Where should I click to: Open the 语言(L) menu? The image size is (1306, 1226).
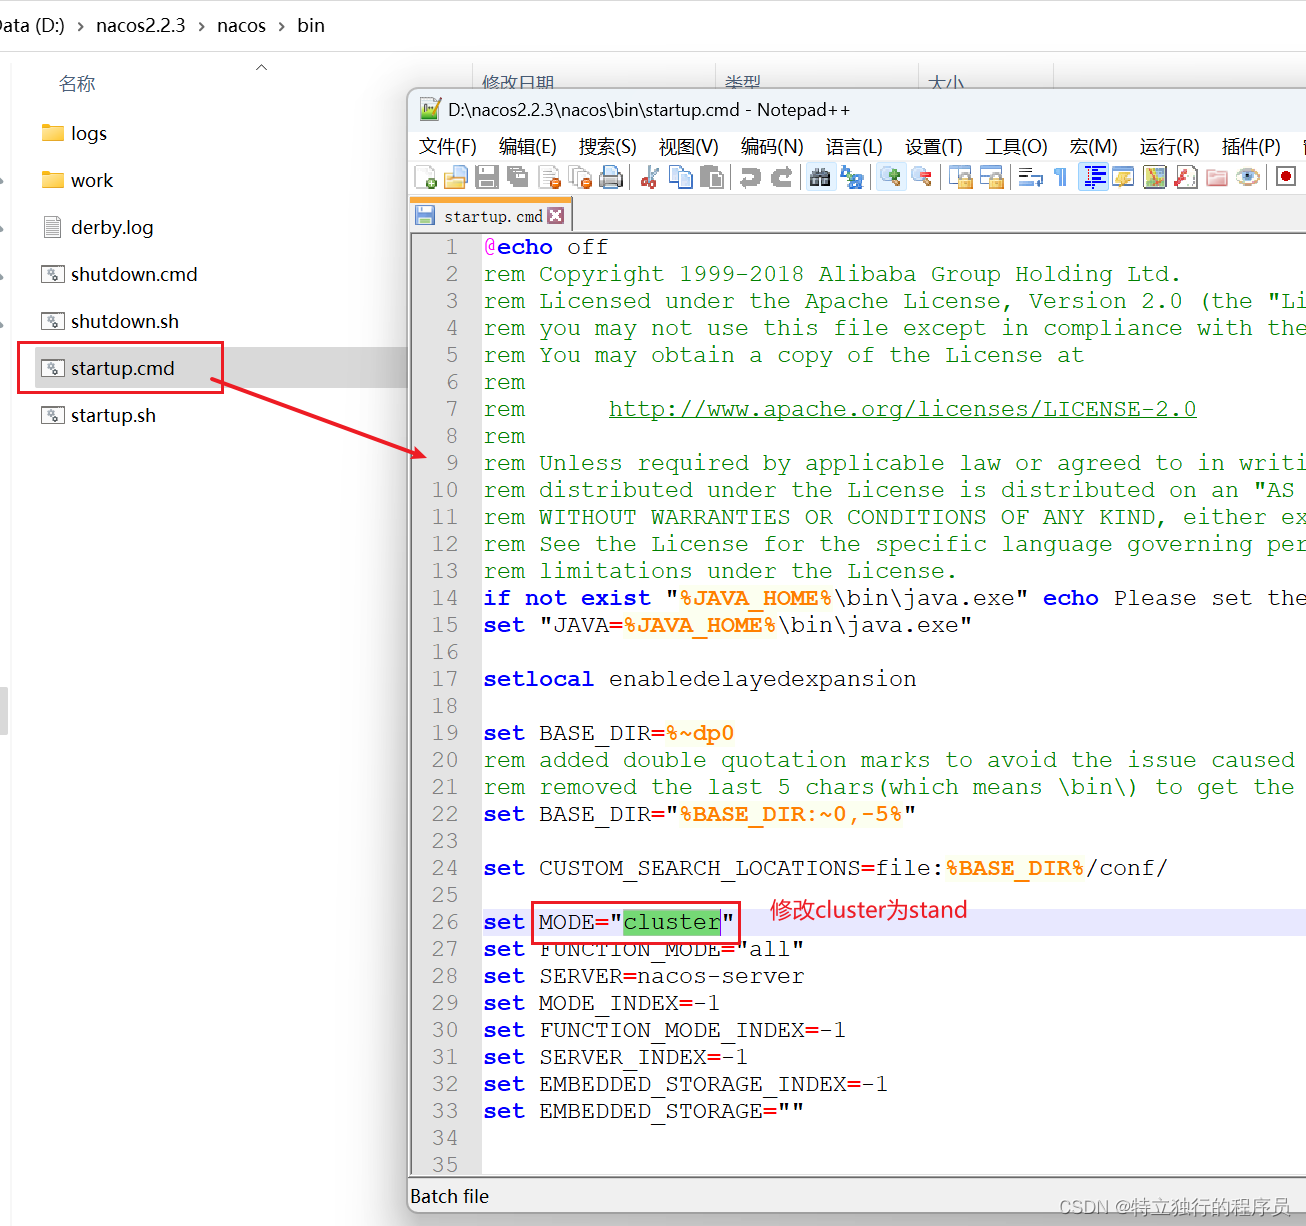click(854, 147)
